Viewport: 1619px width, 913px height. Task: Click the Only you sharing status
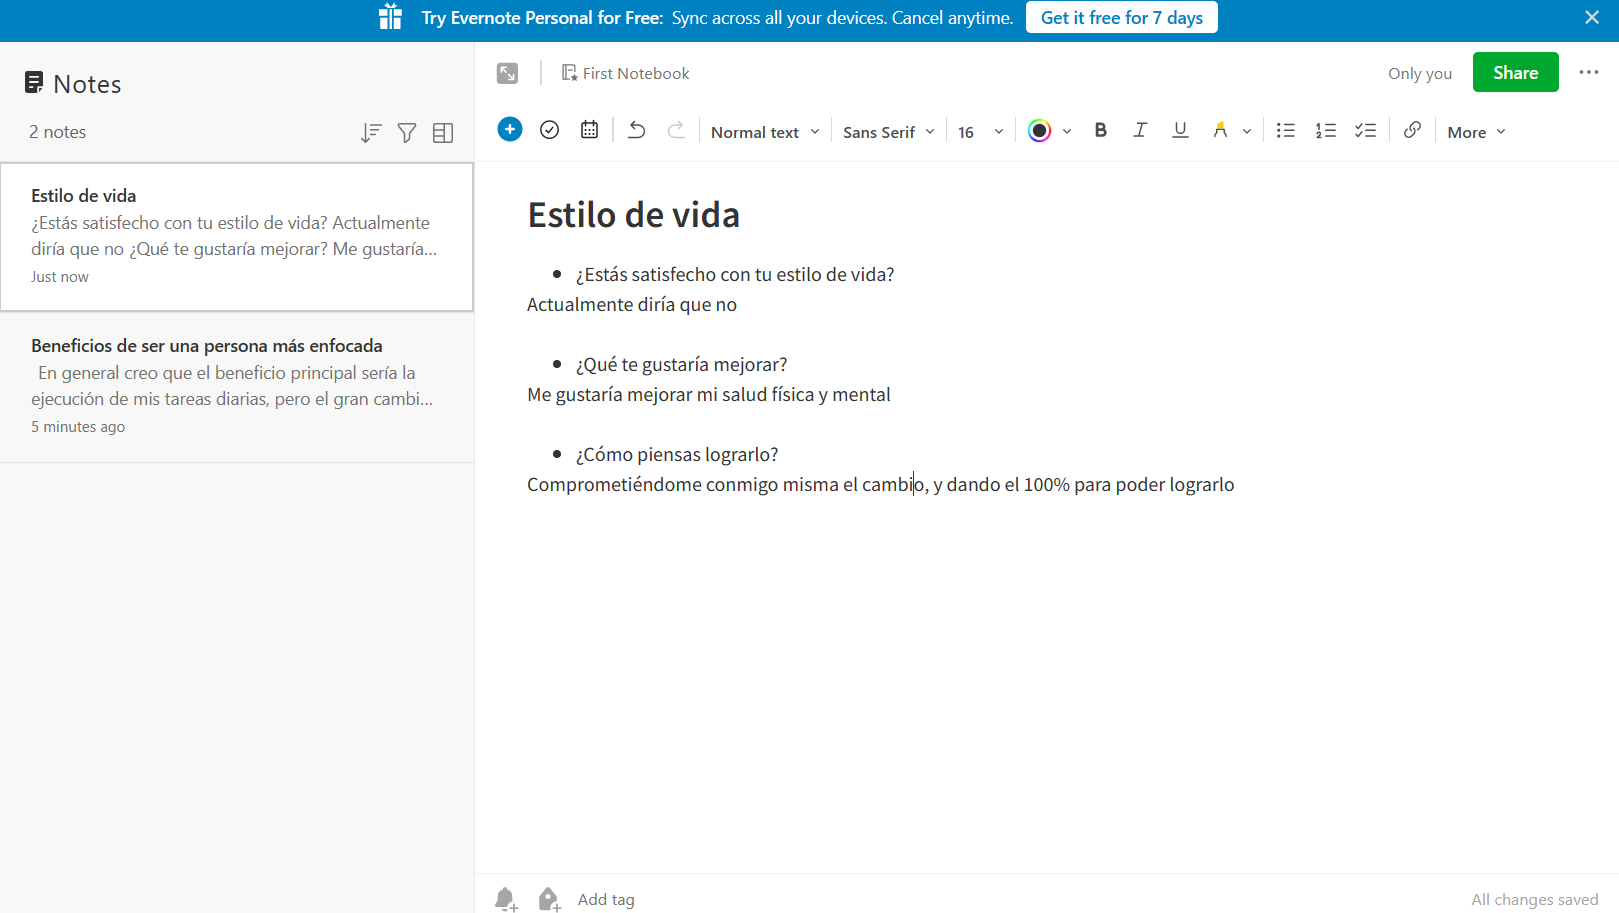click(x=1420, y=73)
